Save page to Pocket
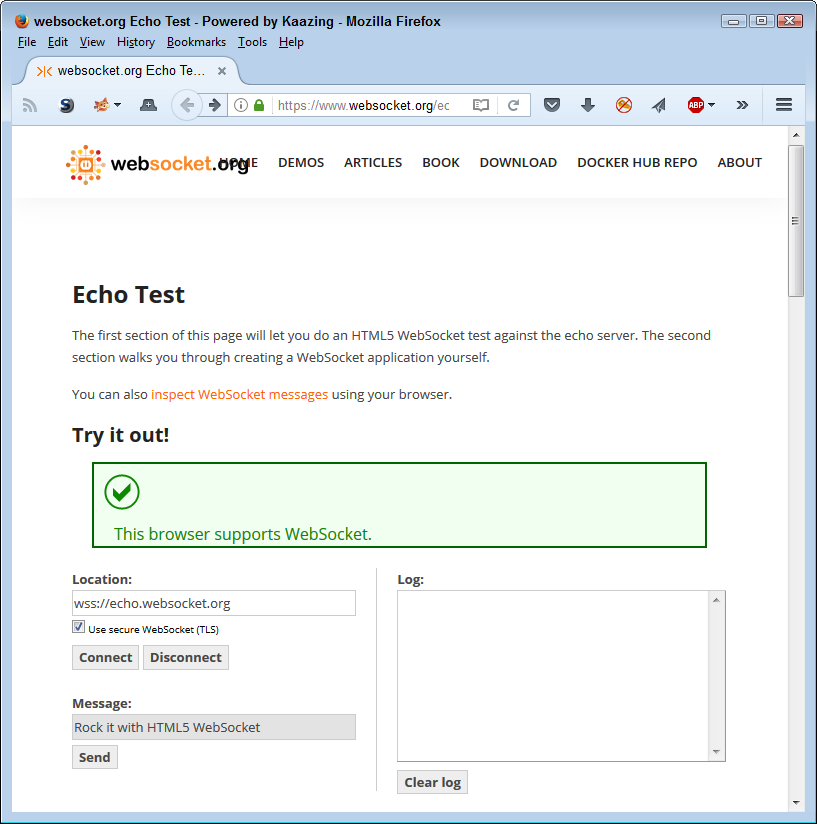 tap(552, 105)
